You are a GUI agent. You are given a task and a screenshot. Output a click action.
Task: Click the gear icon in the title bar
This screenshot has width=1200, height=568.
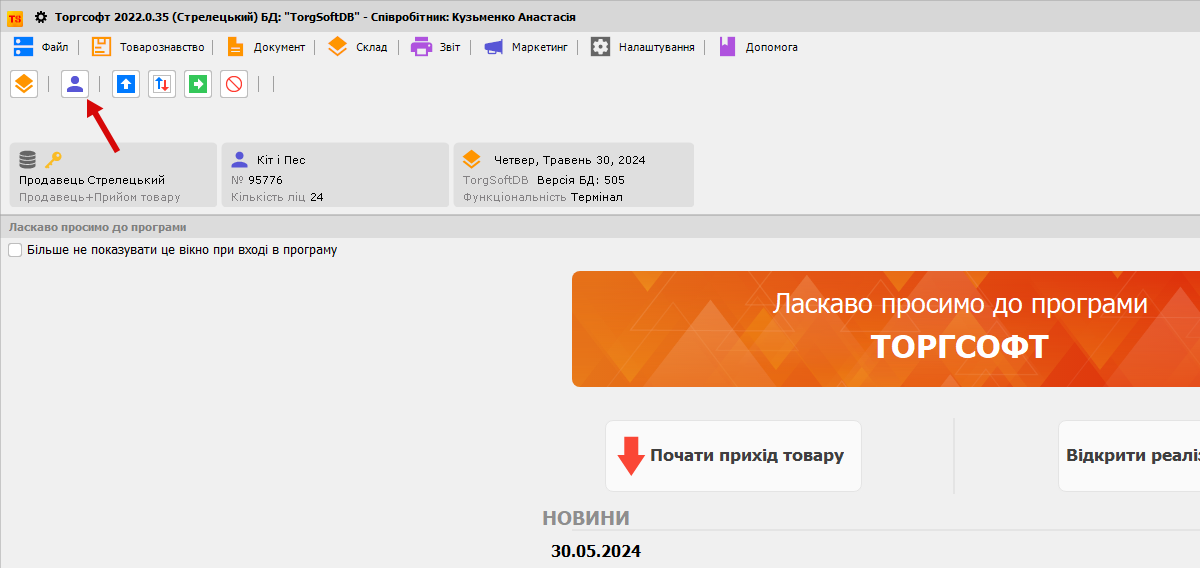(41, 18)
